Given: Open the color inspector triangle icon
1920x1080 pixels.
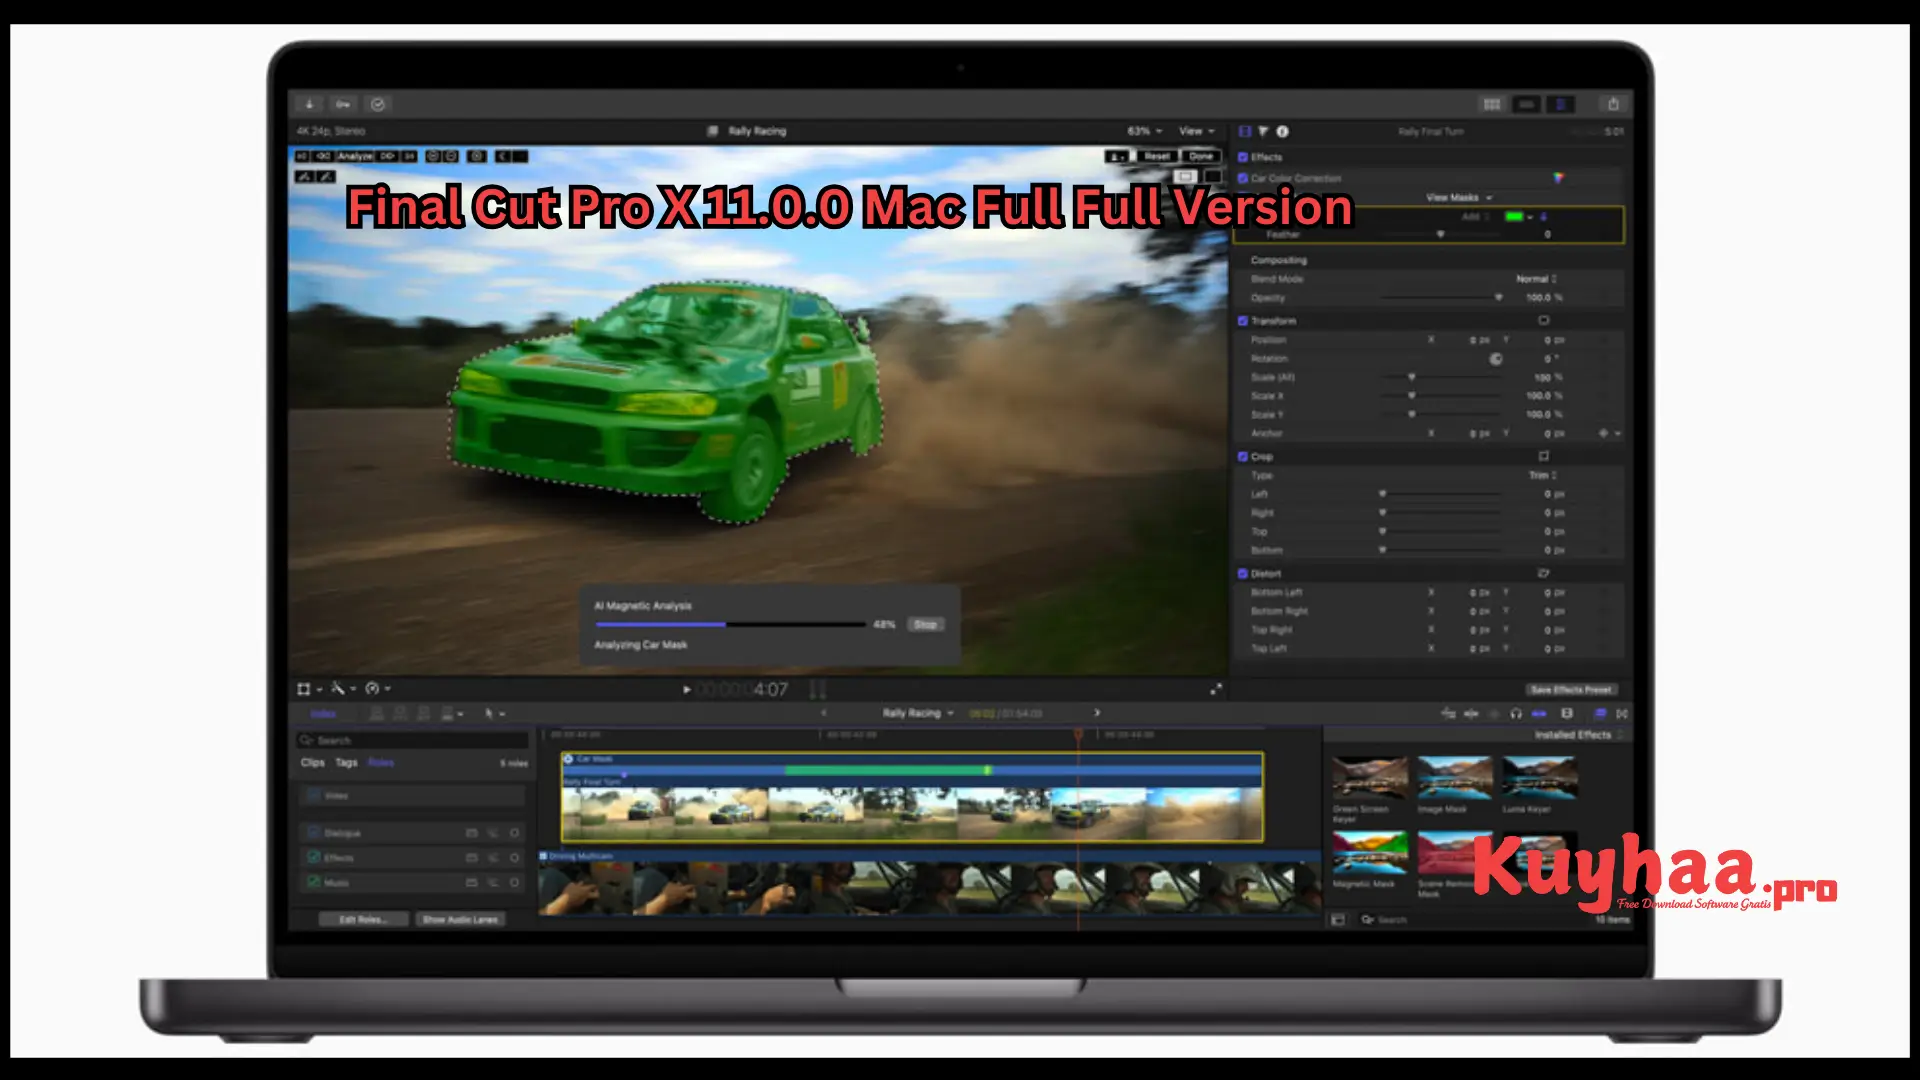Looking at the screenshot, I should [1263, 131].
